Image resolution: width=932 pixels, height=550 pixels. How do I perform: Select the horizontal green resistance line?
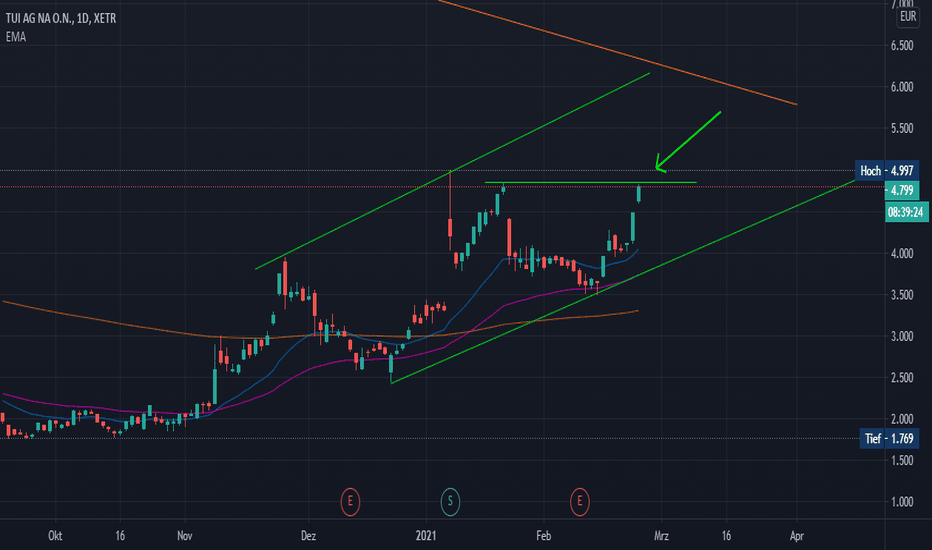590,183
